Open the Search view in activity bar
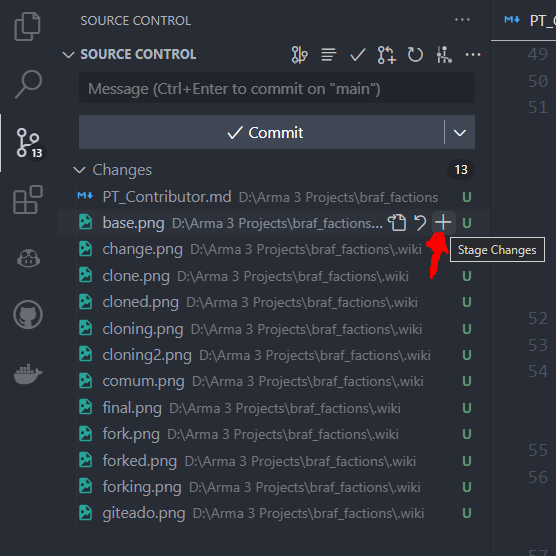This screenshot has width=556, height=556. pyautogui.click(x=28, y=84)
